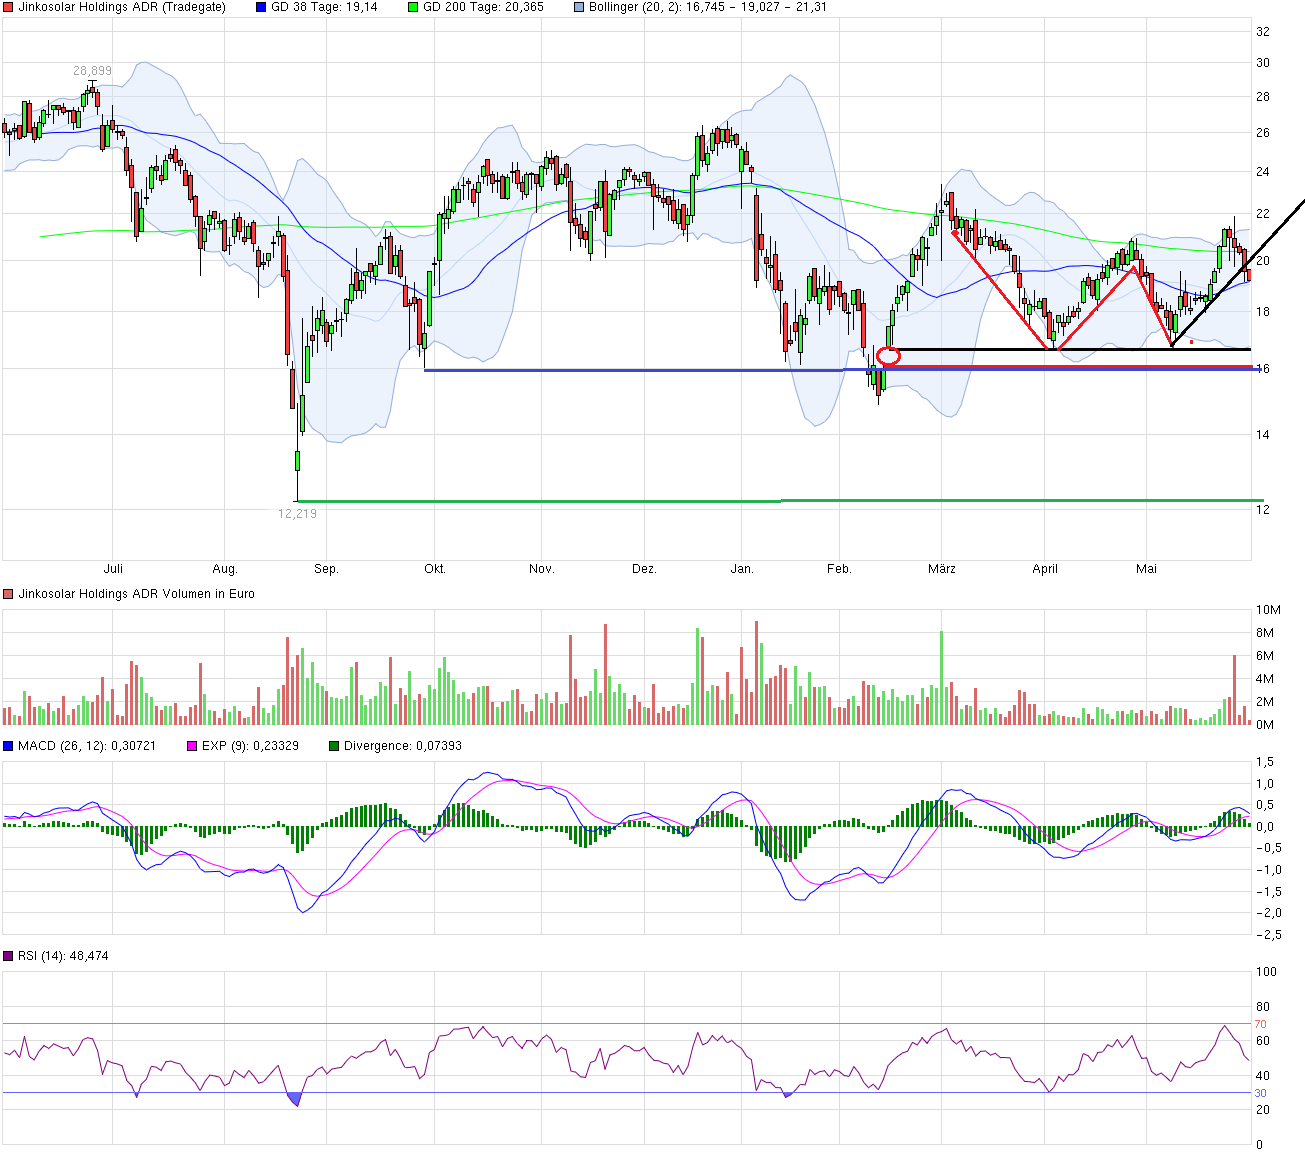Screen dimensions: 1305x1158
Task: Click the 16 price axis value
Action: click(x=1263, y=369)
